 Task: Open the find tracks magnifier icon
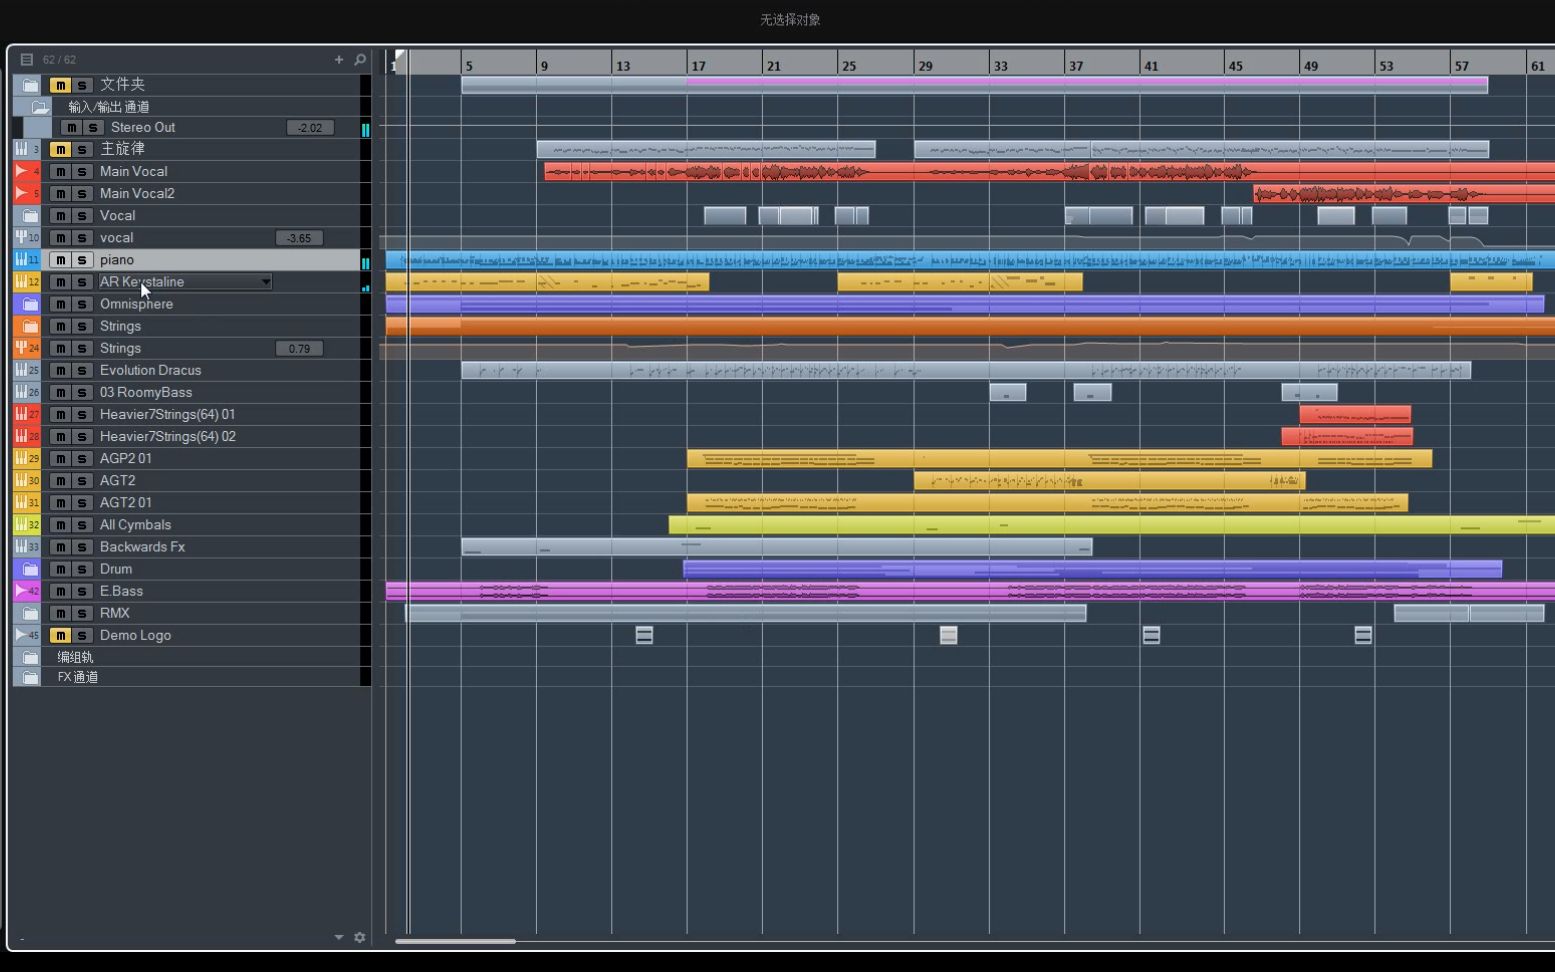360,60
